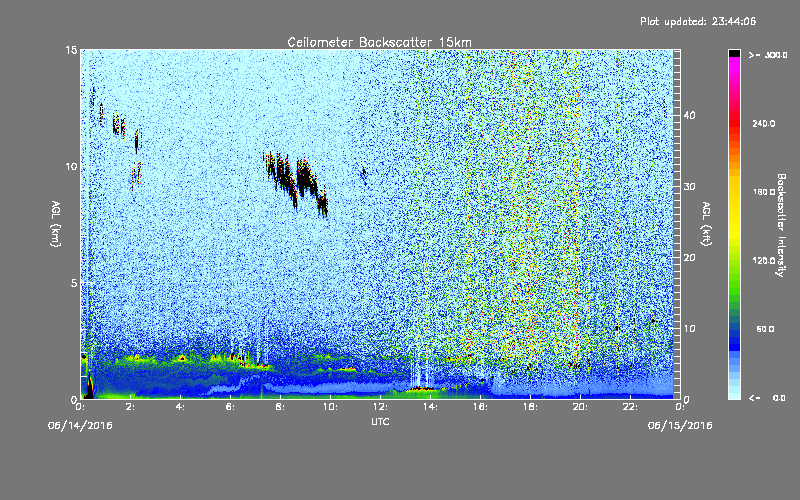The image size is (800, 500).
Task: Click the 14: hour tick on the time axis
Action: point(430,407)
